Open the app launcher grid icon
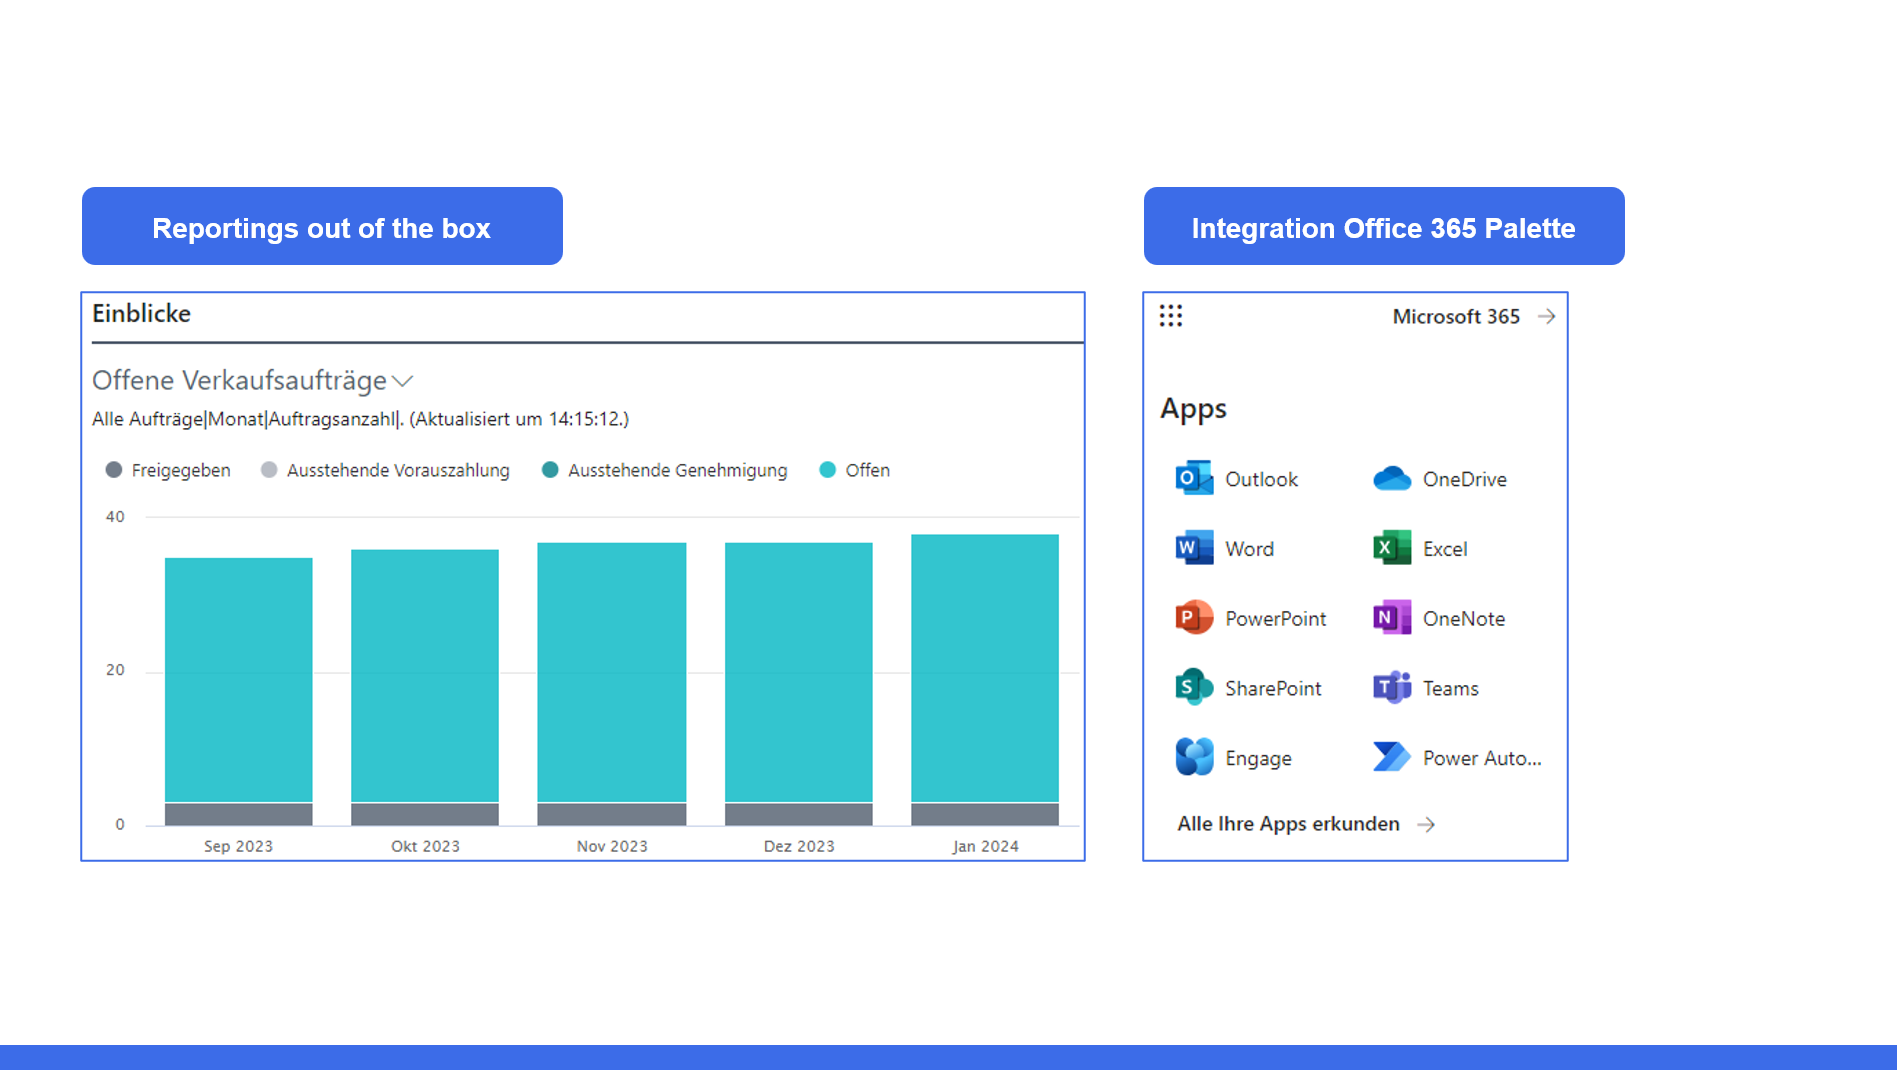This screenshot has height=1070, width=1897. point(1171,316)
